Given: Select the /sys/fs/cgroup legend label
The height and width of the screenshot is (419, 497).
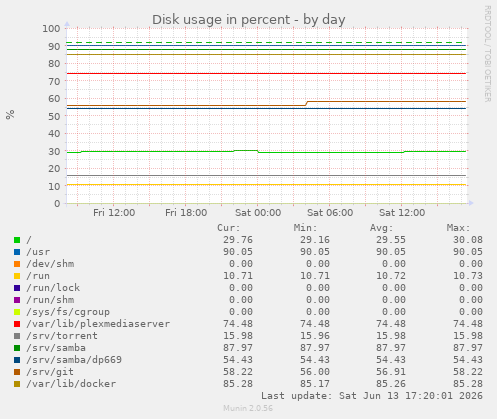Looking at the screenshot, I should [68, 312].
